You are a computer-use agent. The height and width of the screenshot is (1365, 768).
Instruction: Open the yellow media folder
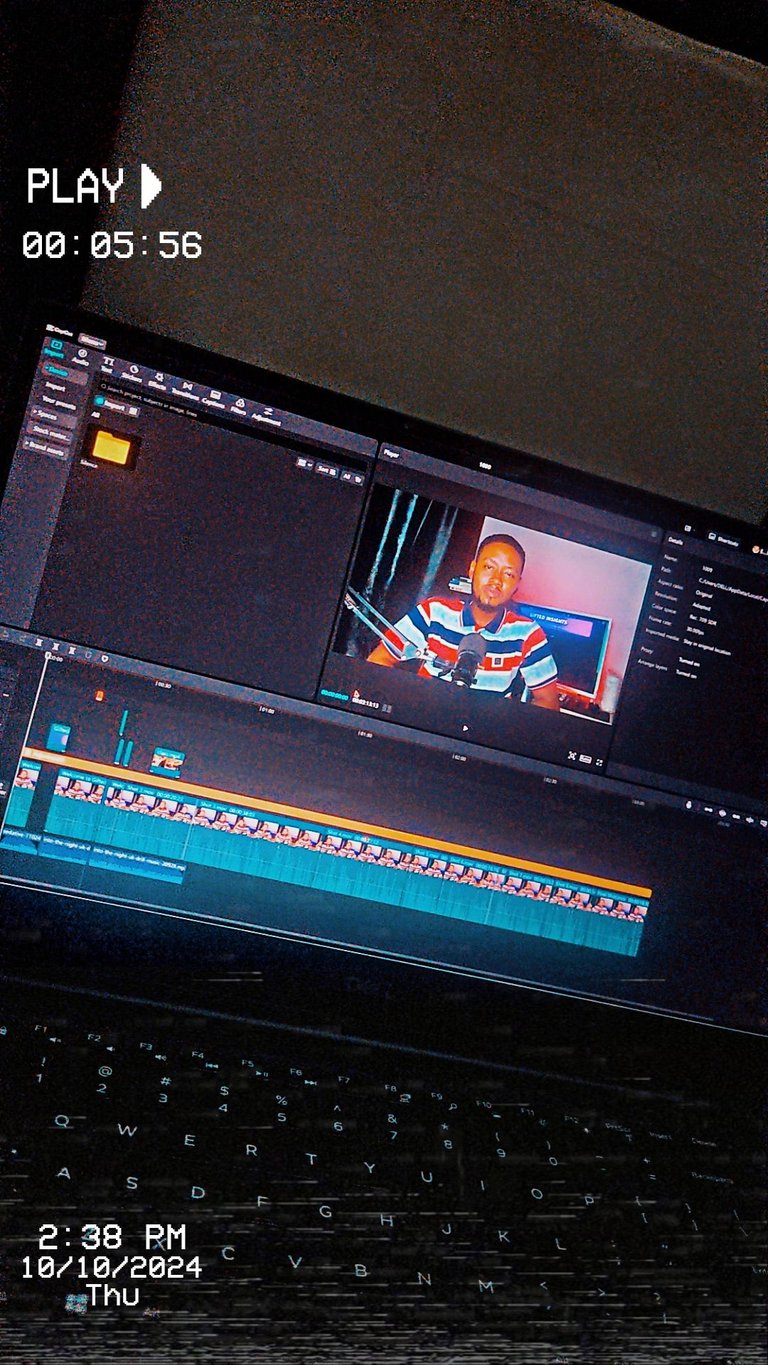[111, 446]
